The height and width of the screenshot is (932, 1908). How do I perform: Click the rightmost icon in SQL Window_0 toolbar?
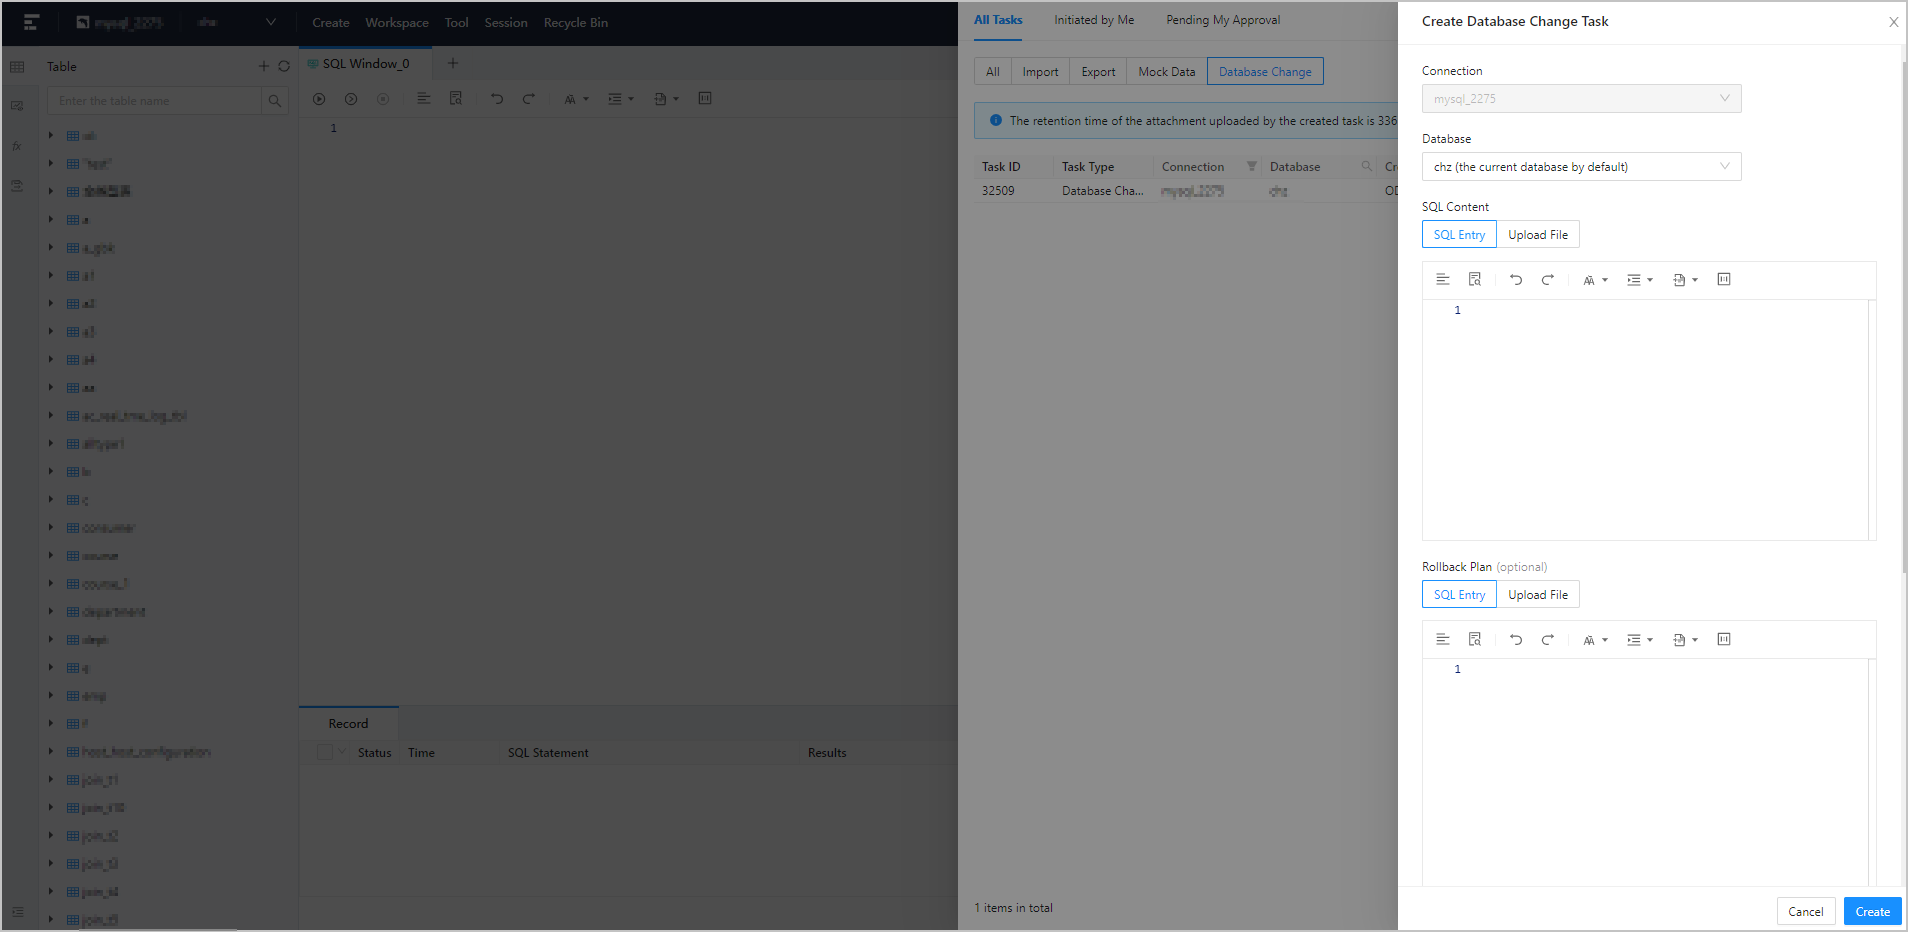point(705,99)
